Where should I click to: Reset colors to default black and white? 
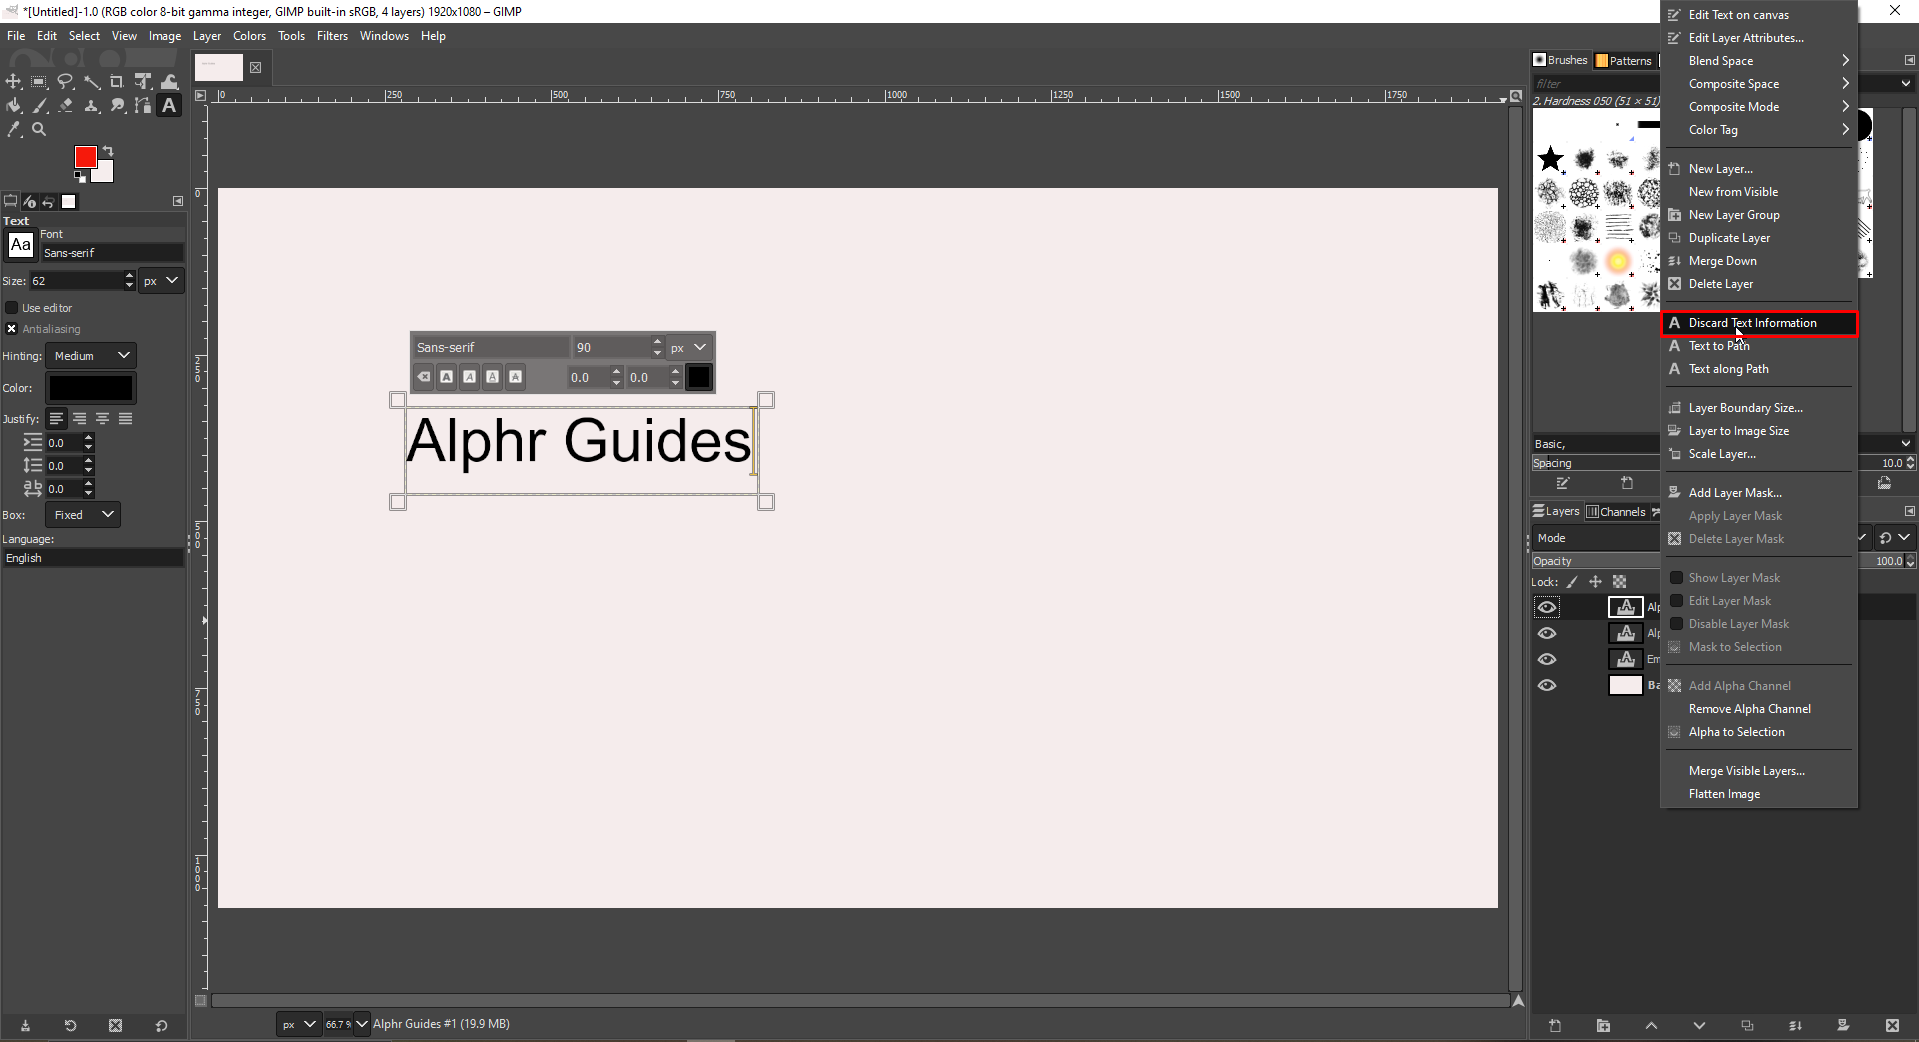tap(80, 178)
